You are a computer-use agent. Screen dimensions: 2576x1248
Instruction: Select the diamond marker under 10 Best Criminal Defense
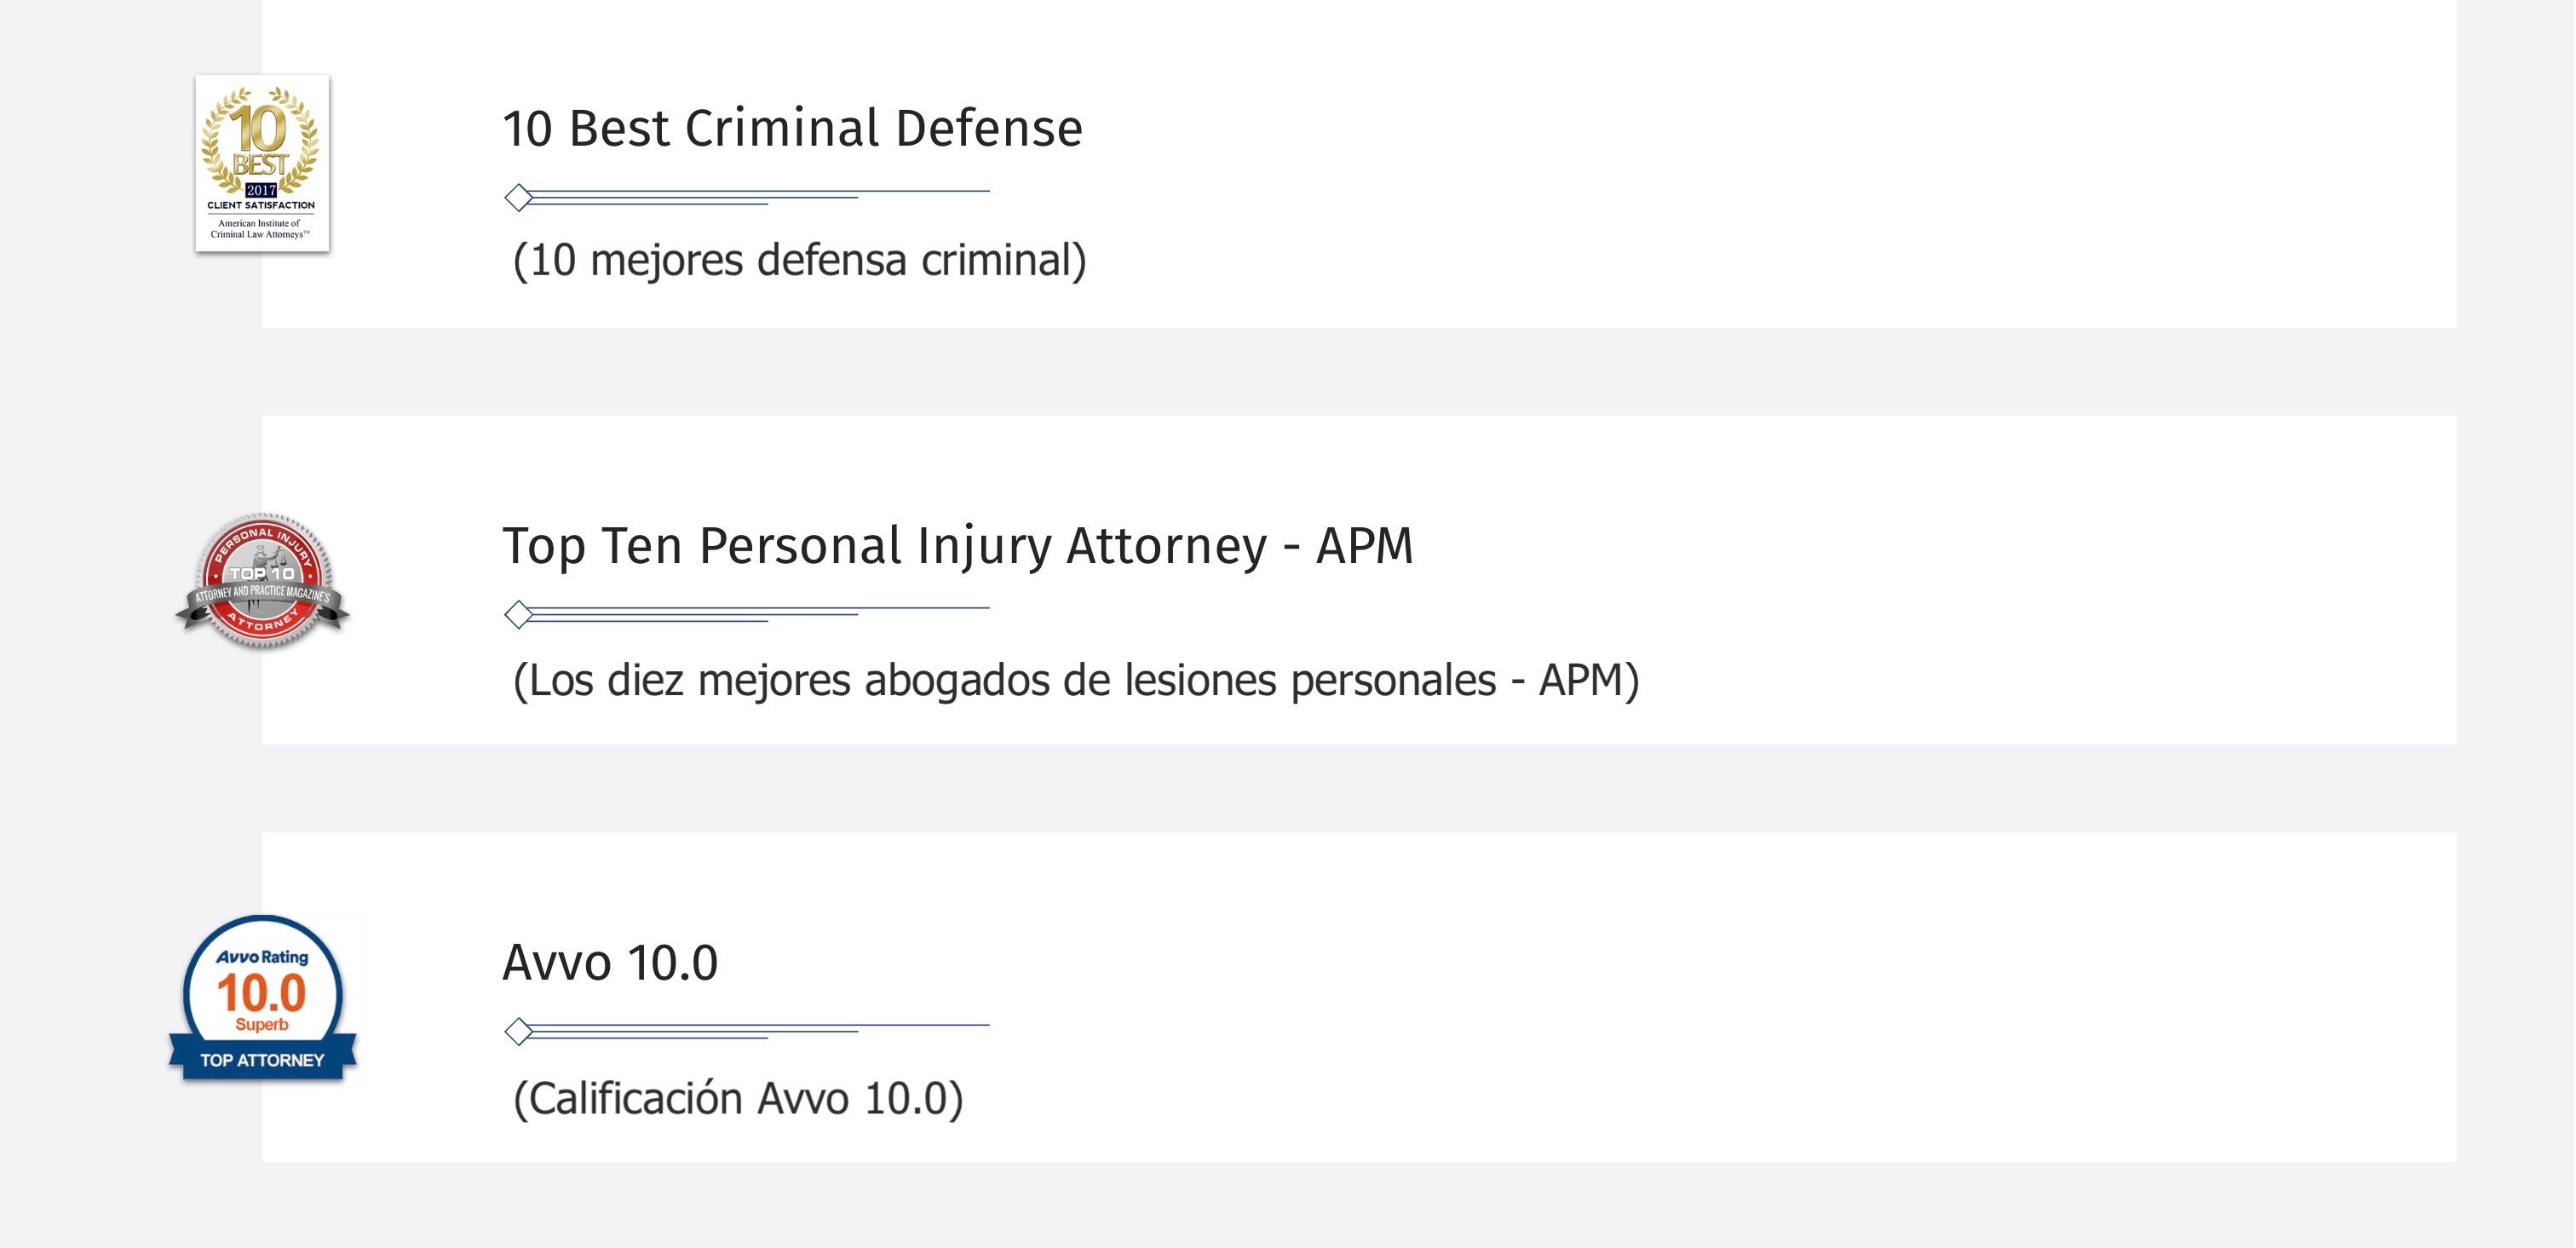518,198
